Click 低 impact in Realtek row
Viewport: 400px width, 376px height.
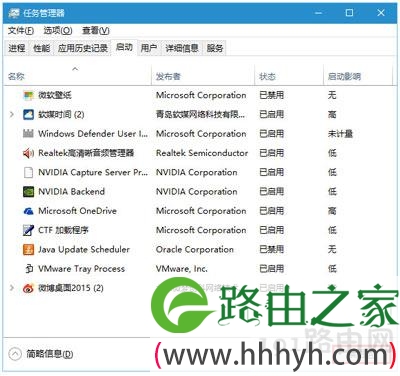click(332, 153)
